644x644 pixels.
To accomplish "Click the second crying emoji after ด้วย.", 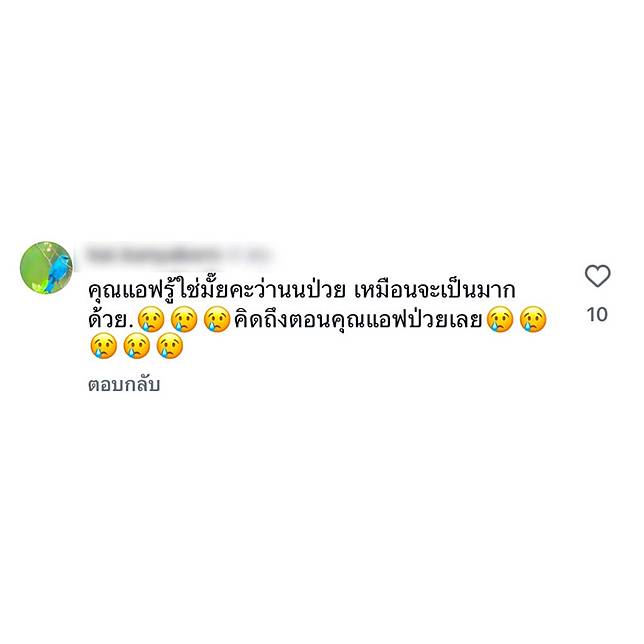I will 184,319.
